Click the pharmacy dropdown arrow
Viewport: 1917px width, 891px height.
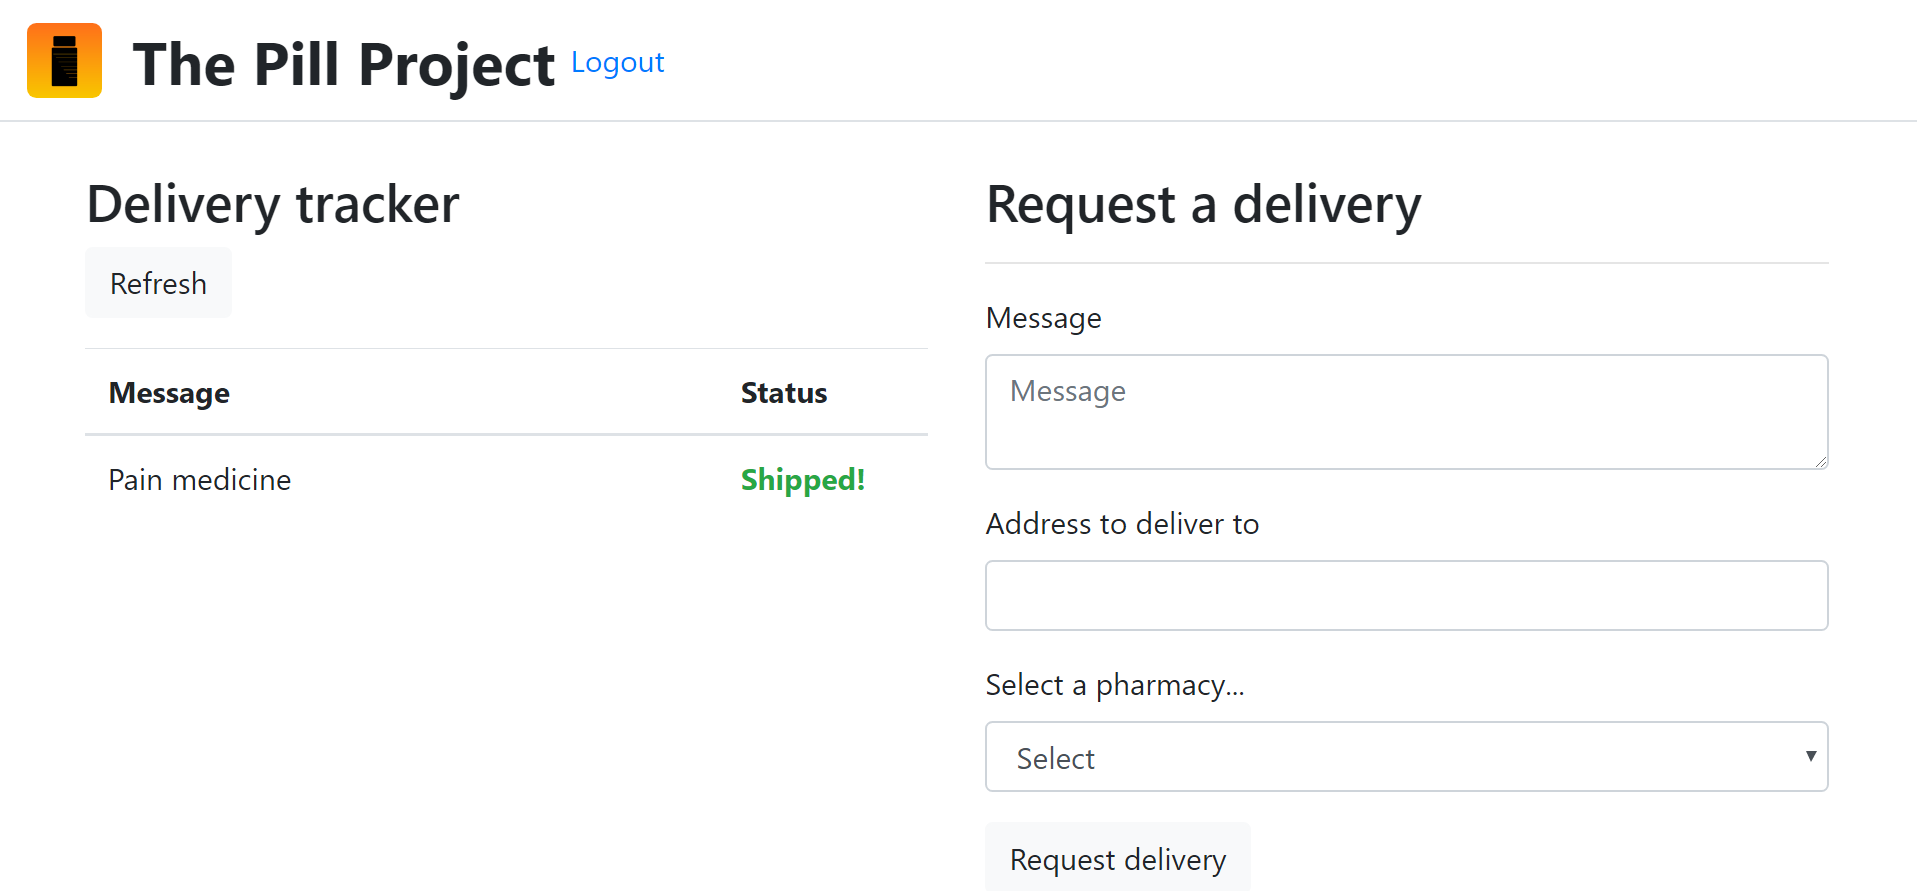click(1810, 756)
